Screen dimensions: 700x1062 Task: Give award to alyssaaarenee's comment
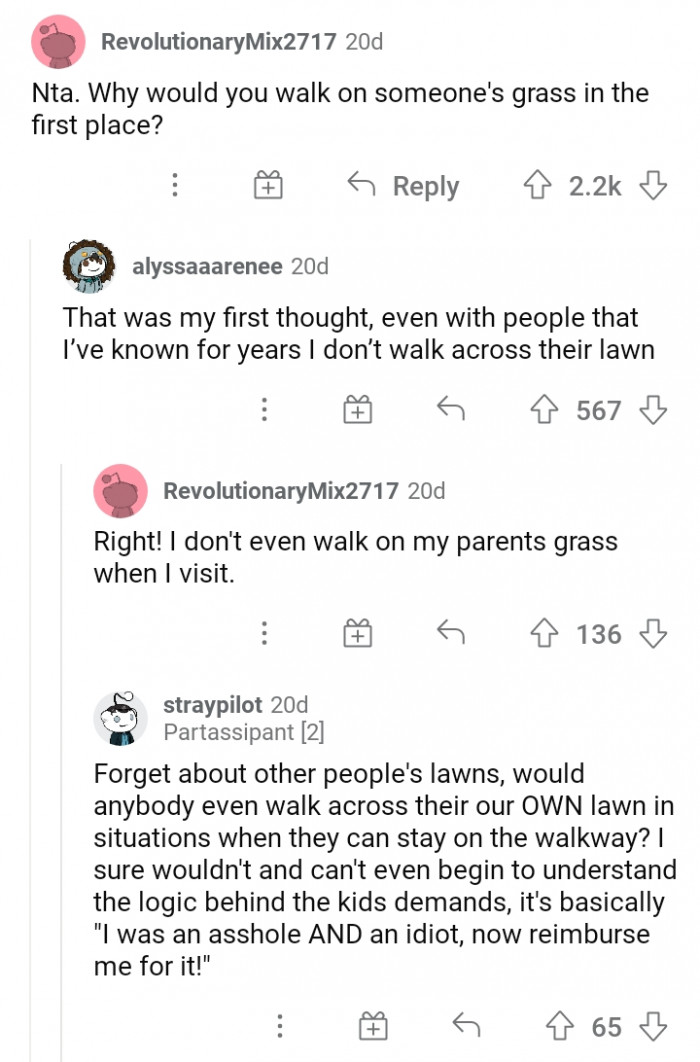point(357,410)
